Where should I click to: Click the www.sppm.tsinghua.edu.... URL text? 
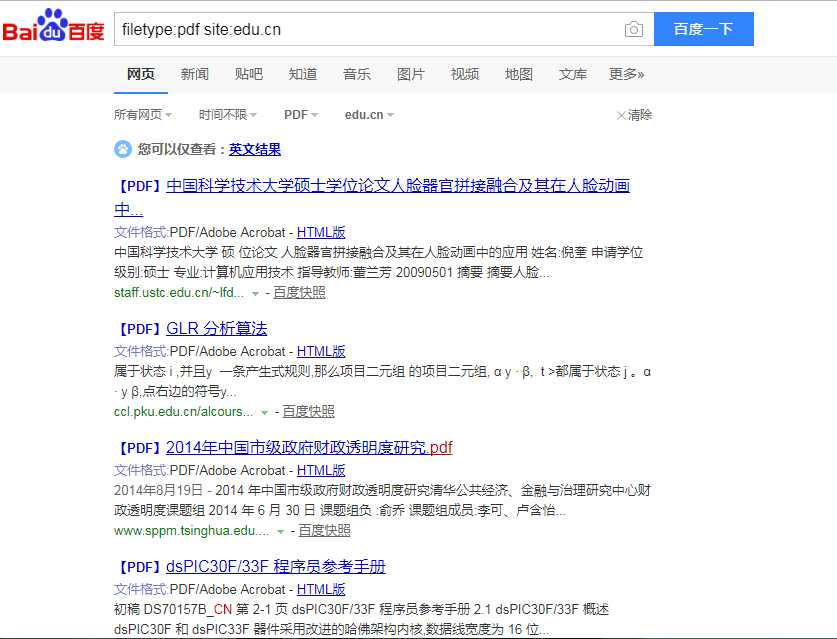(192, 531)
